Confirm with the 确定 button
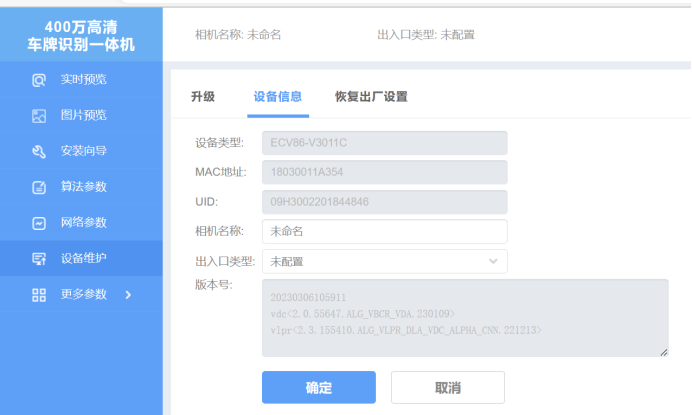This screenshot has height=415, width=692. click(319, 387)
